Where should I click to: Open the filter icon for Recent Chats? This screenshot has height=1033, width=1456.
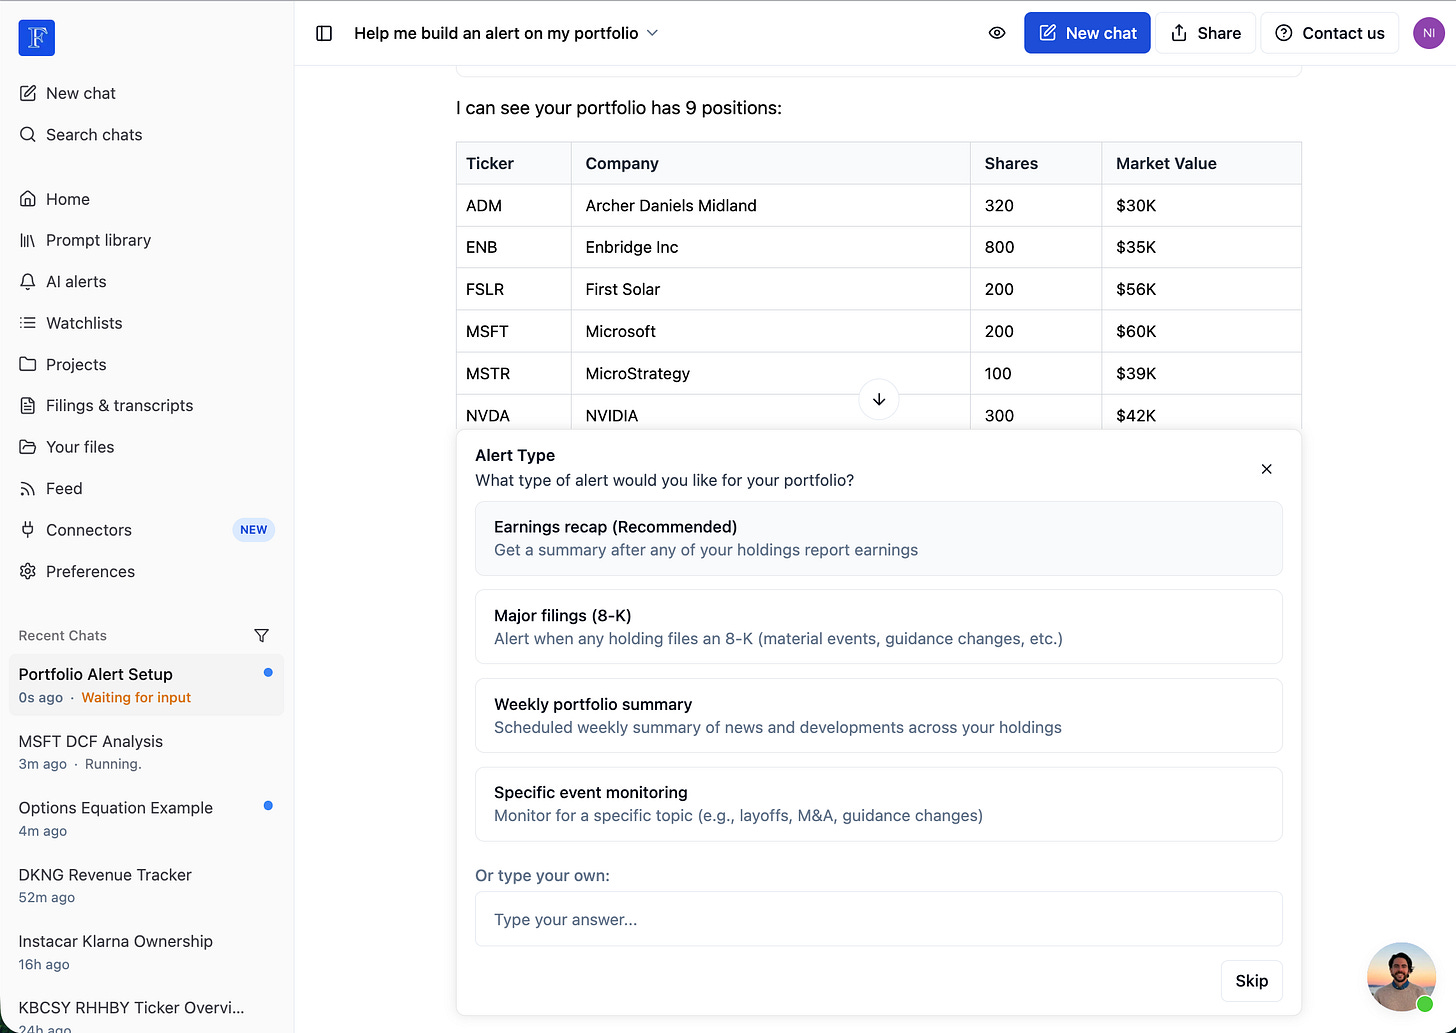pos(261,636)
